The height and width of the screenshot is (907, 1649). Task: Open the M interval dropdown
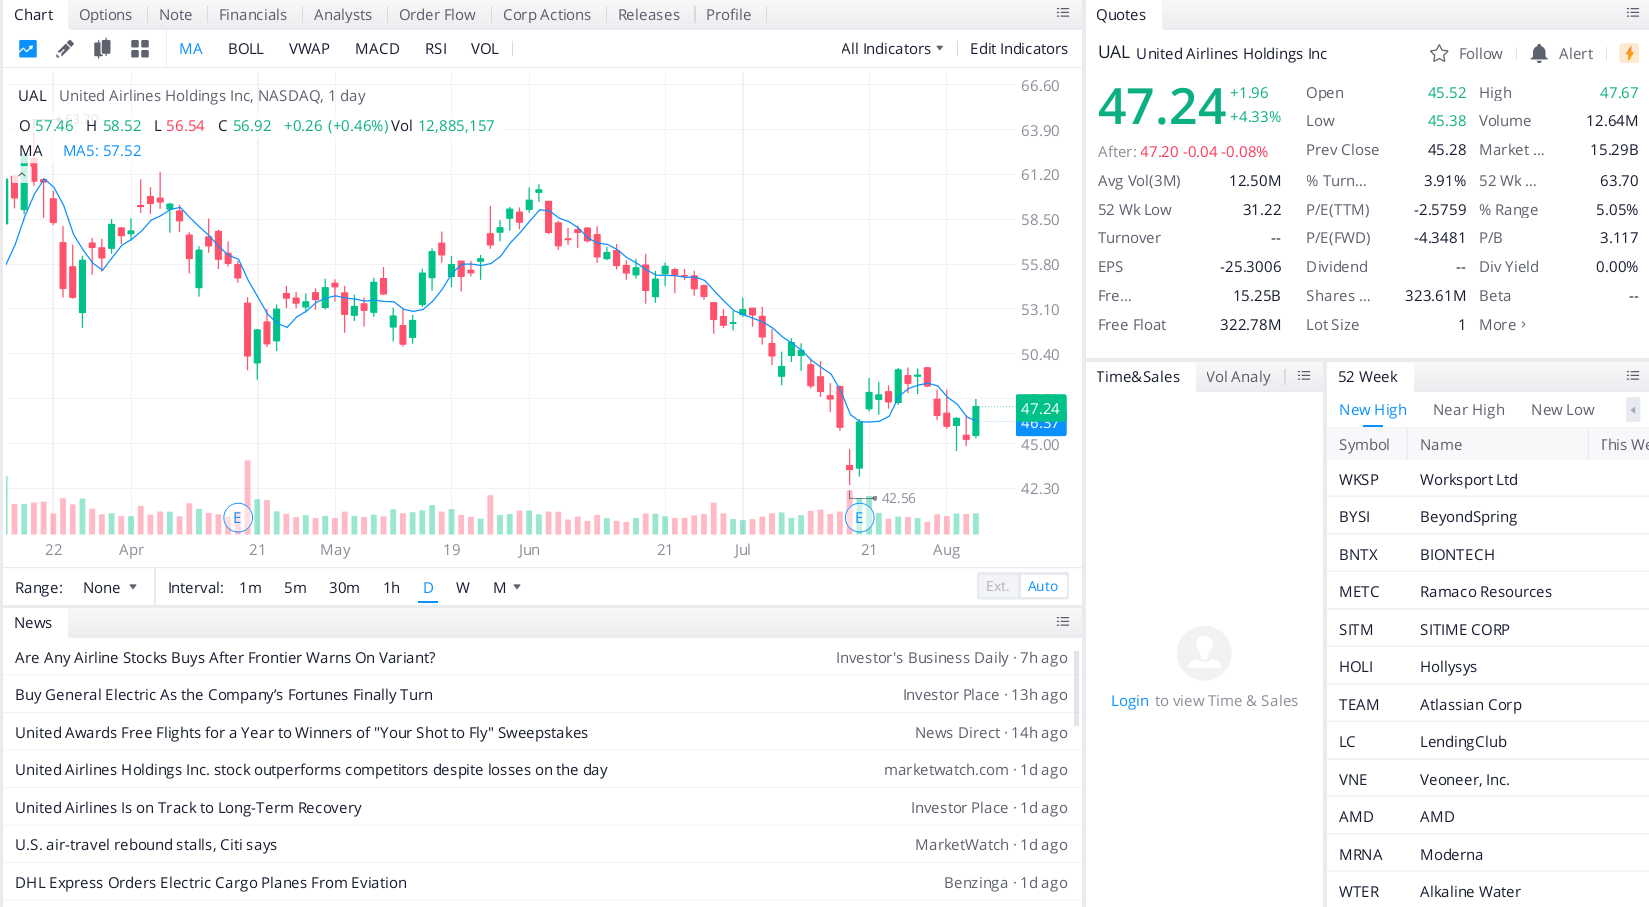[x=507, y=588]
